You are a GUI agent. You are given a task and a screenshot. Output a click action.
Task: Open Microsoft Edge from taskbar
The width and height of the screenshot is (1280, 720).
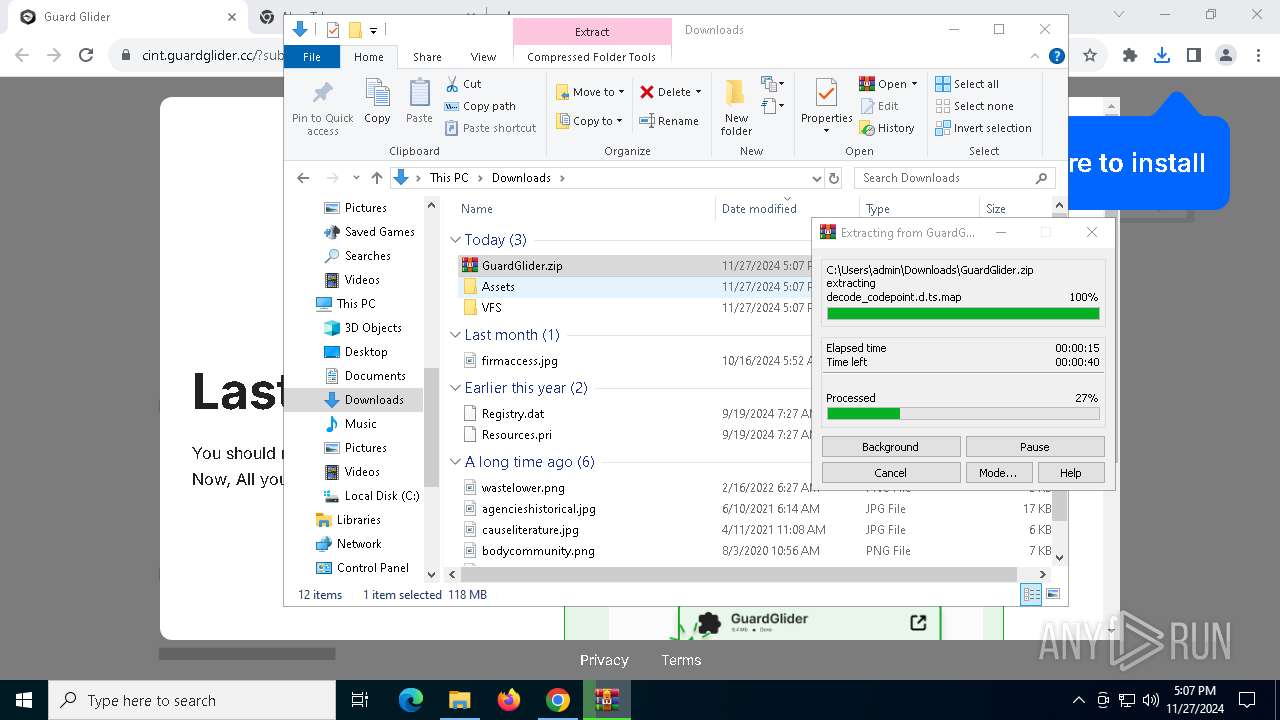tap(411, 700)
